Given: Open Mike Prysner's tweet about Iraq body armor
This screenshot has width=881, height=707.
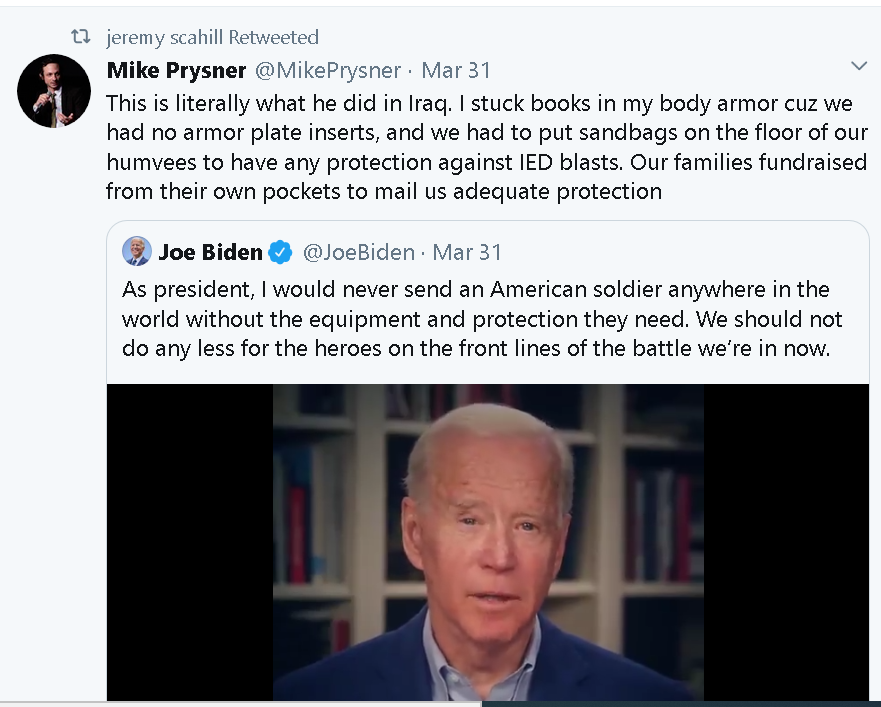Looking at the screenshot, I should (487, 147).
